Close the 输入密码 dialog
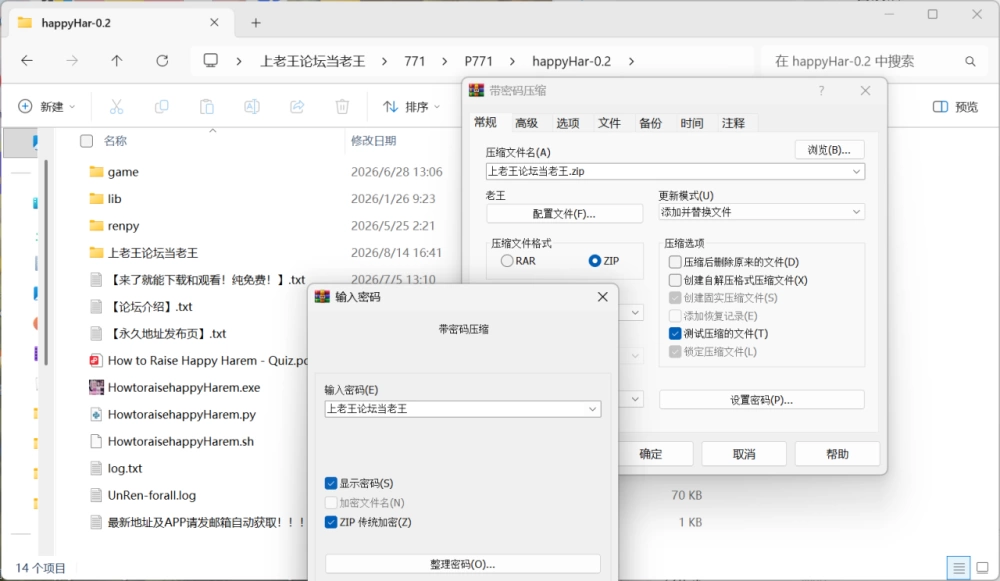The height and width of the screenshot is (581, 1000). coord(603,297)
